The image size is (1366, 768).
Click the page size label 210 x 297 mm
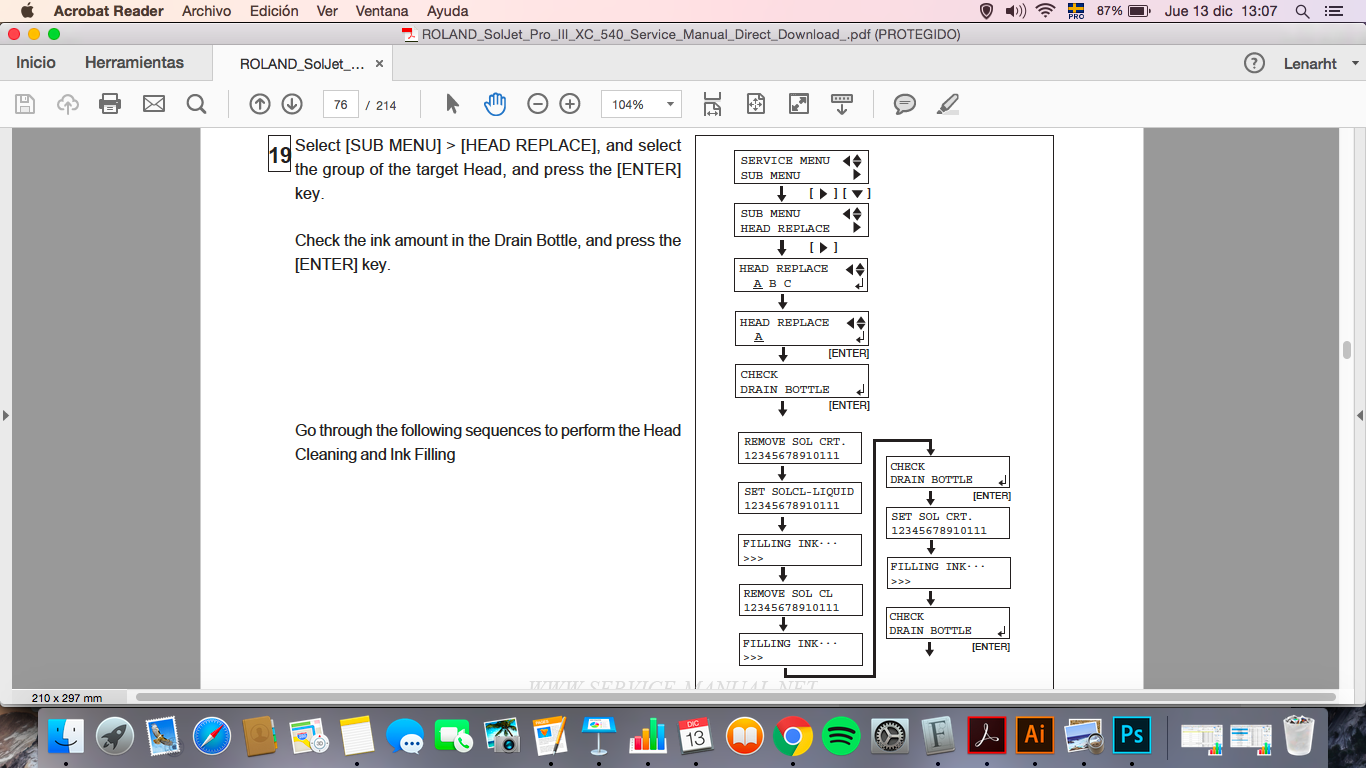coord(67,697)
